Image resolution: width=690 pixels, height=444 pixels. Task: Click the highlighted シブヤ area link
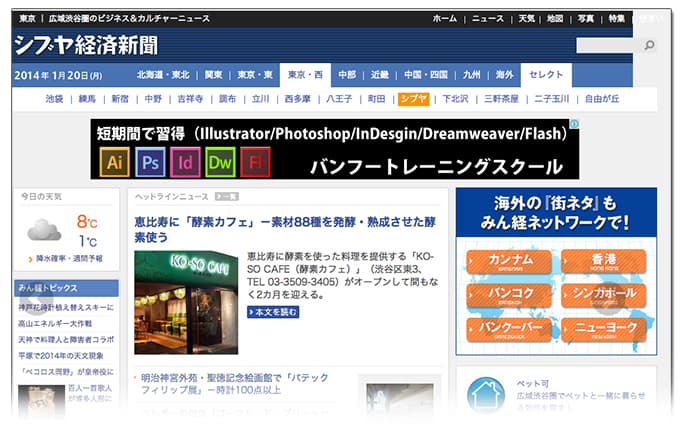(x=413, y=99)
